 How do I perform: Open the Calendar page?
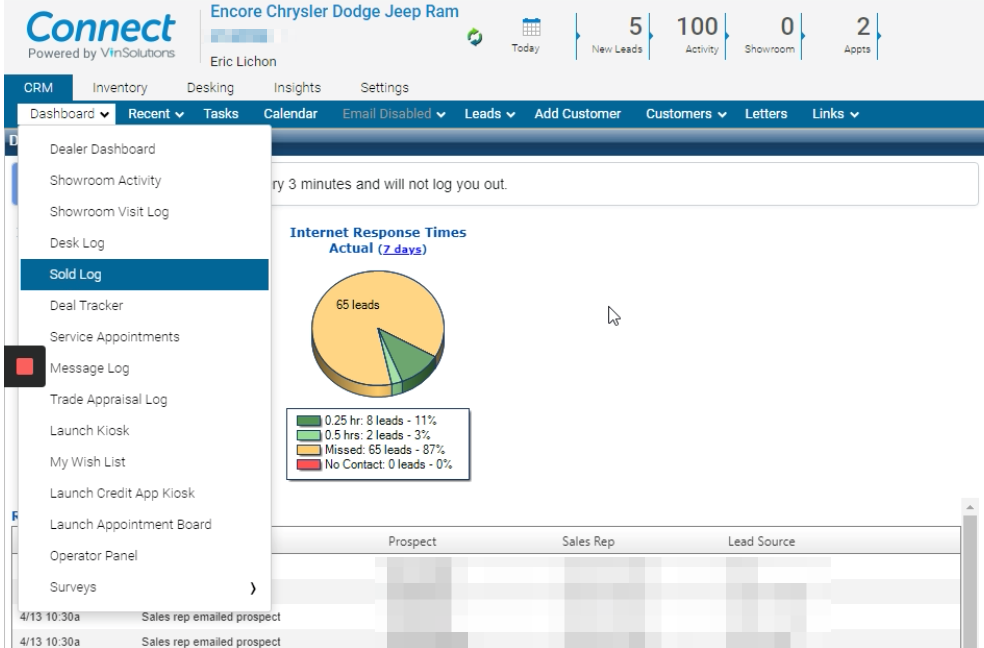click(291, 114)
